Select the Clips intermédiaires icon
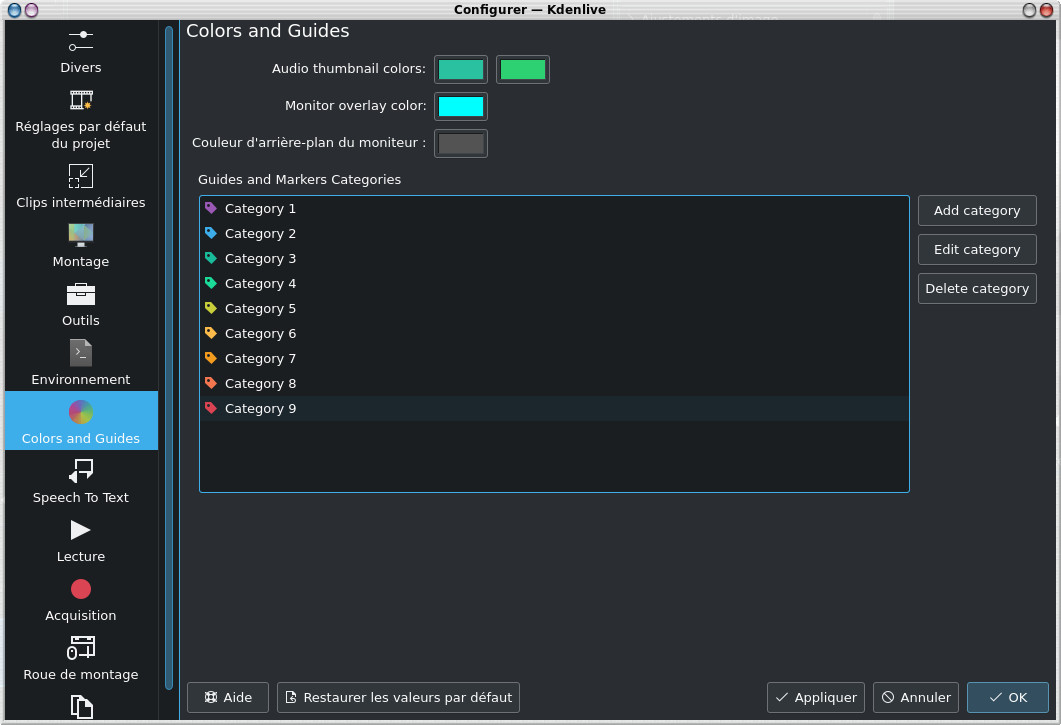Viewport: 1061px width, 725px height. tap(81, 176)
